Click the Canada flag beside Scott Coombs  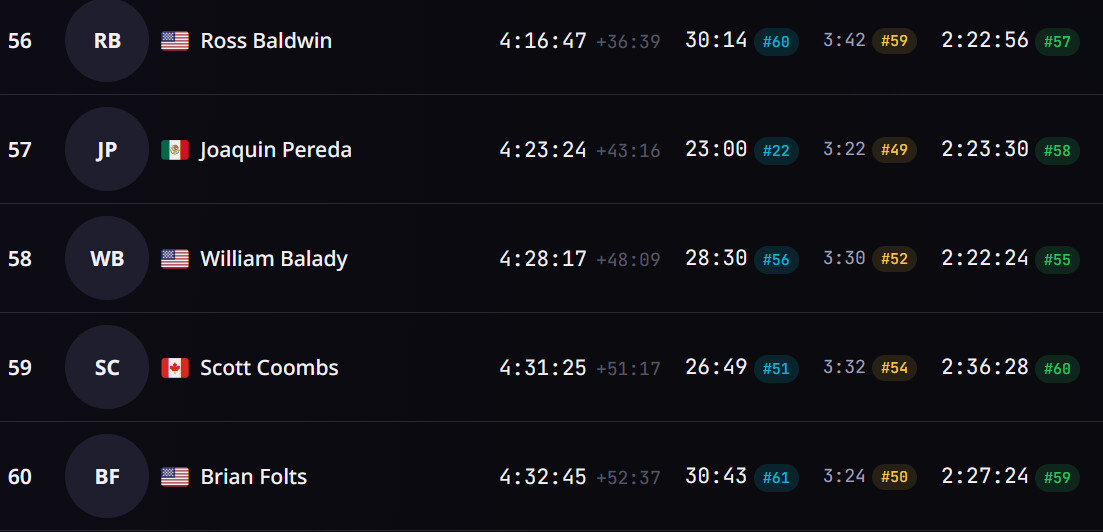[x=175, y=368]
